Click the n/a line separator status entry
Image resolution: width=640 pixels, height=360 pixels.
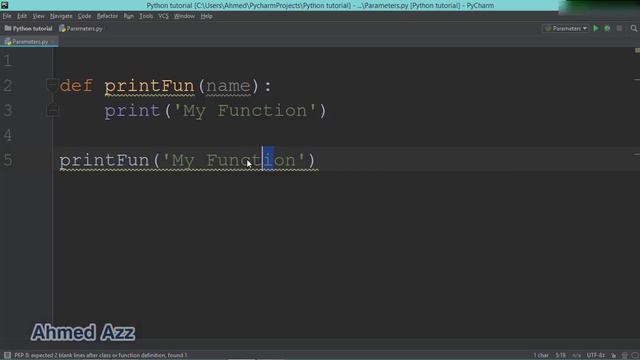[576, 355]
